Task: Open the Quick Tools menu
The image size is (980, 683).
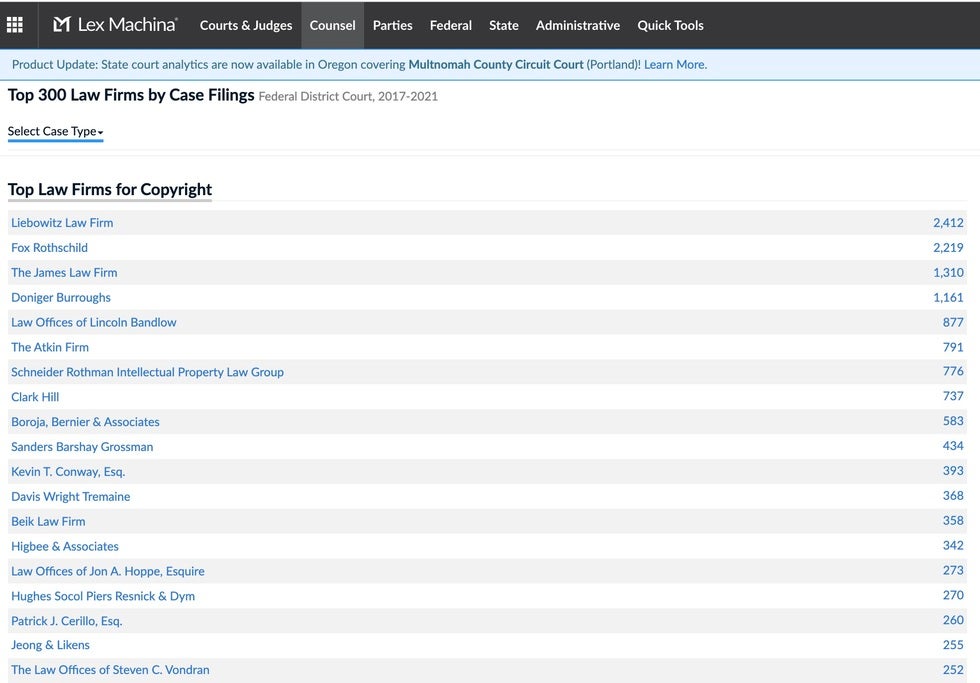Action: [x=670, y=25]
